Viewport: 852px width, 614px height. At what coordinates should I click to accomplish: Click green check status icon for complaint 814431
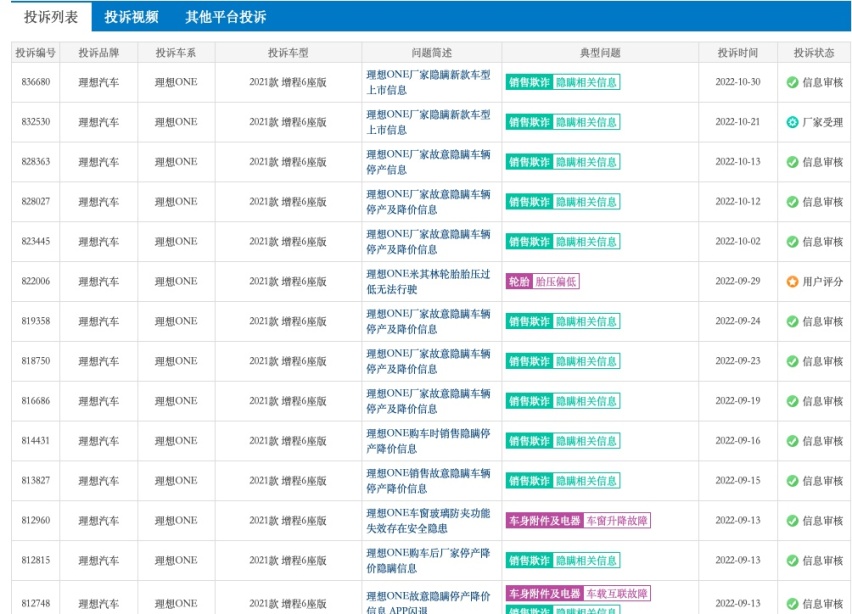pos(792,441)
